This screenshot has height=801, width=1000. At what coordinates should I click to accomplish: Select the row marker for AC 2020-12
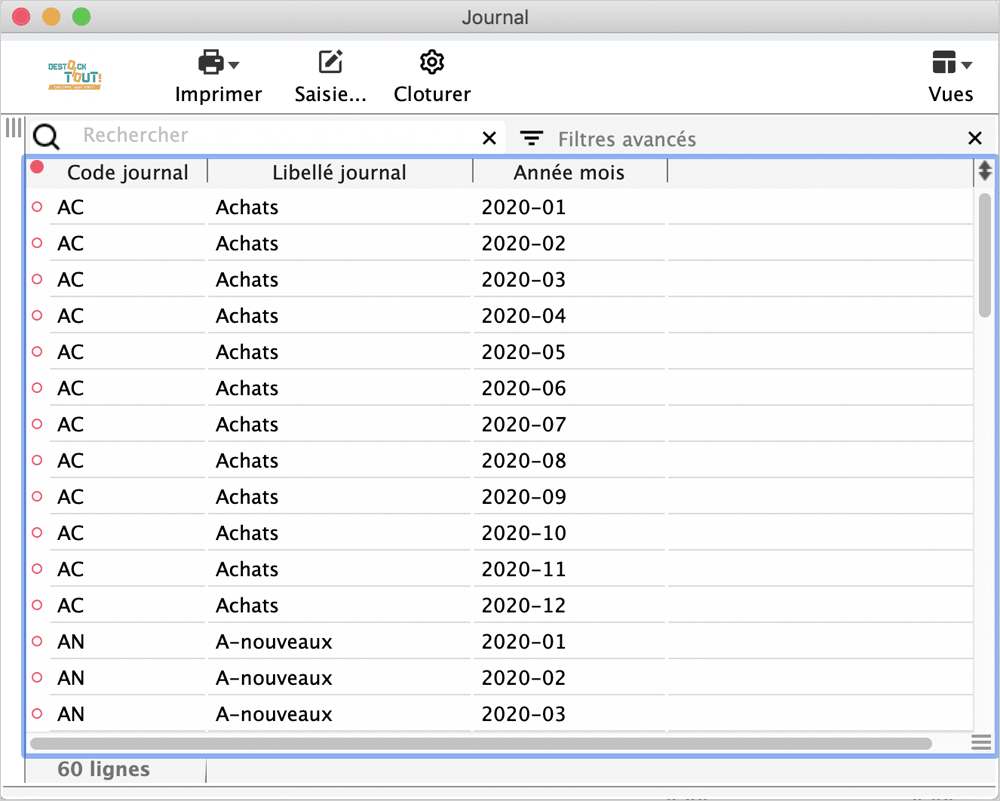pyautogui.click(x=37, y=605)
